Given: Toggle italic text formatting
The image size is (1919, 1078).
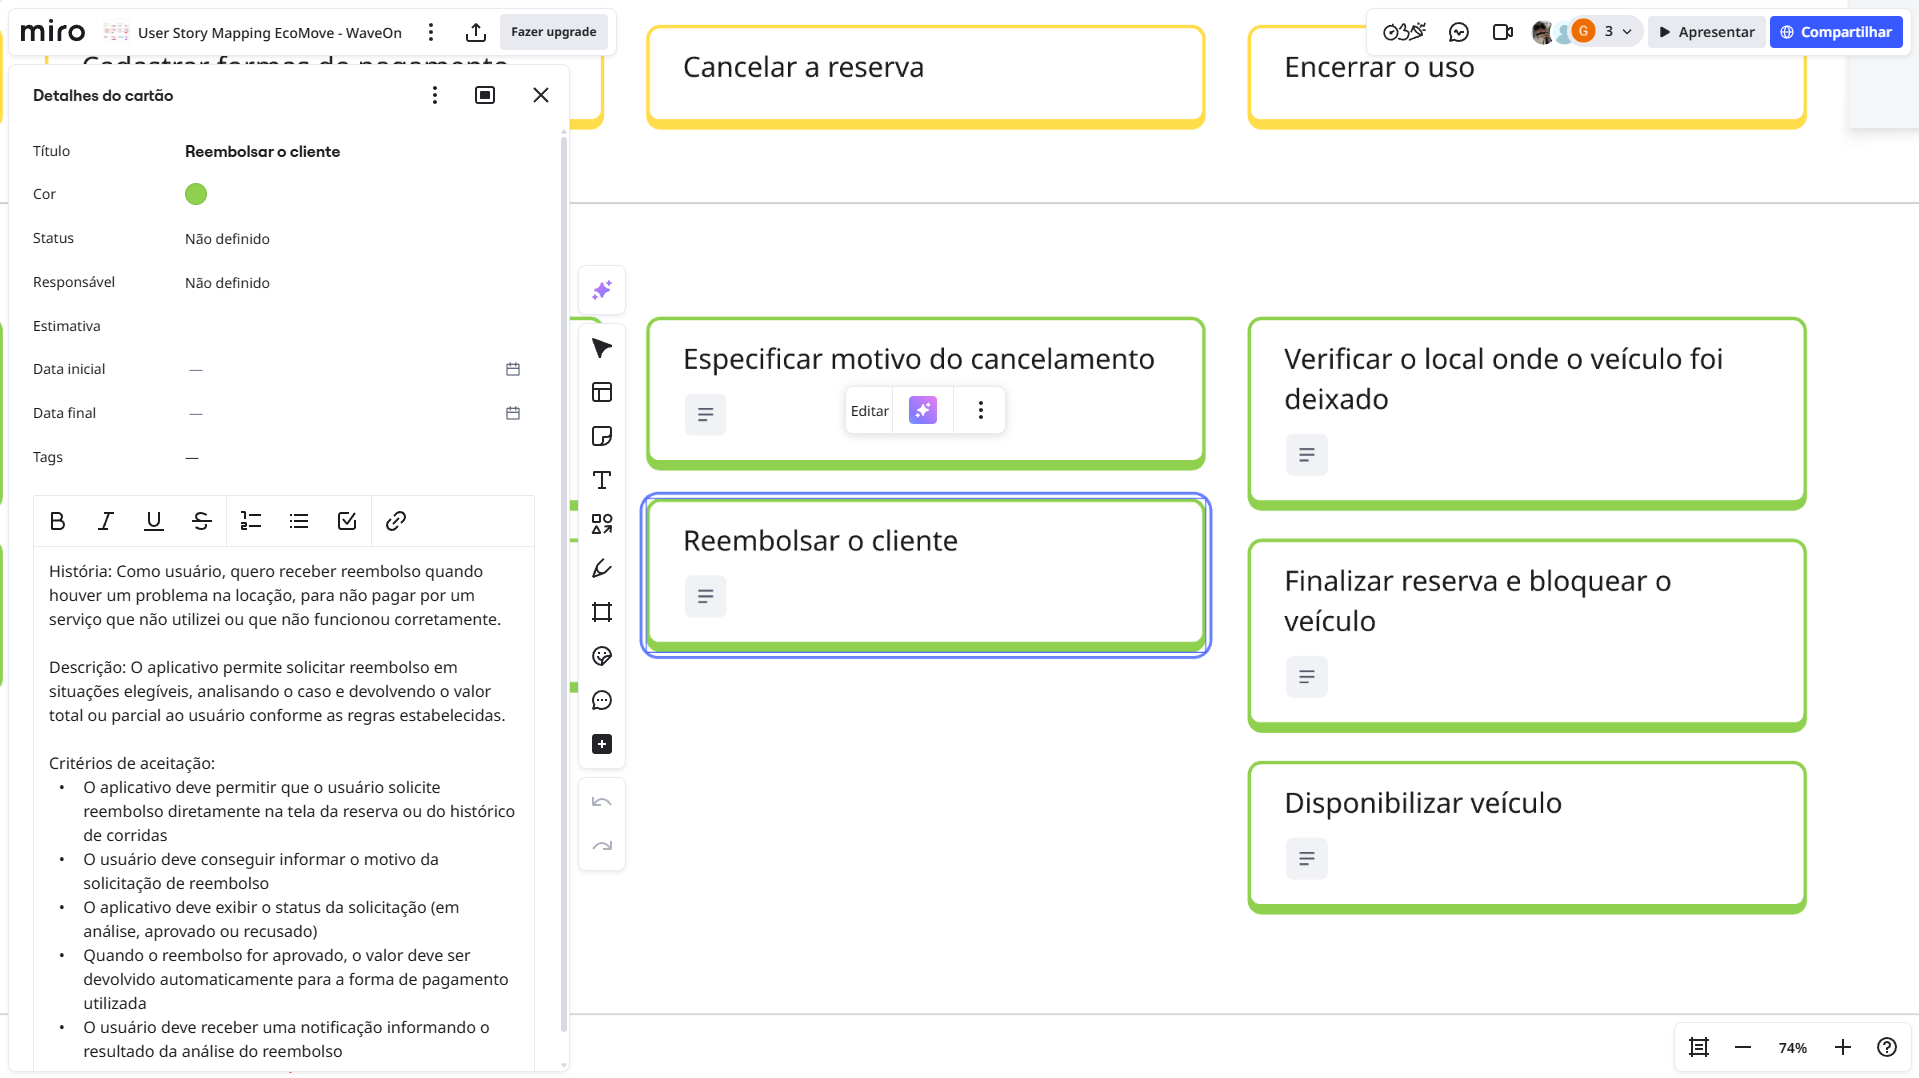Looking at the screenshot, I should point(105,521).
